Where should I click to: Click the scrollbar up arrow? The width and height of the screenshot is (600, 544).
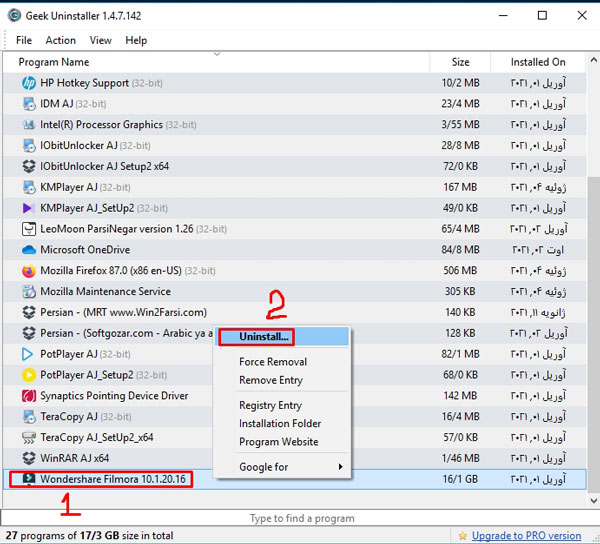tap(593, 60)
